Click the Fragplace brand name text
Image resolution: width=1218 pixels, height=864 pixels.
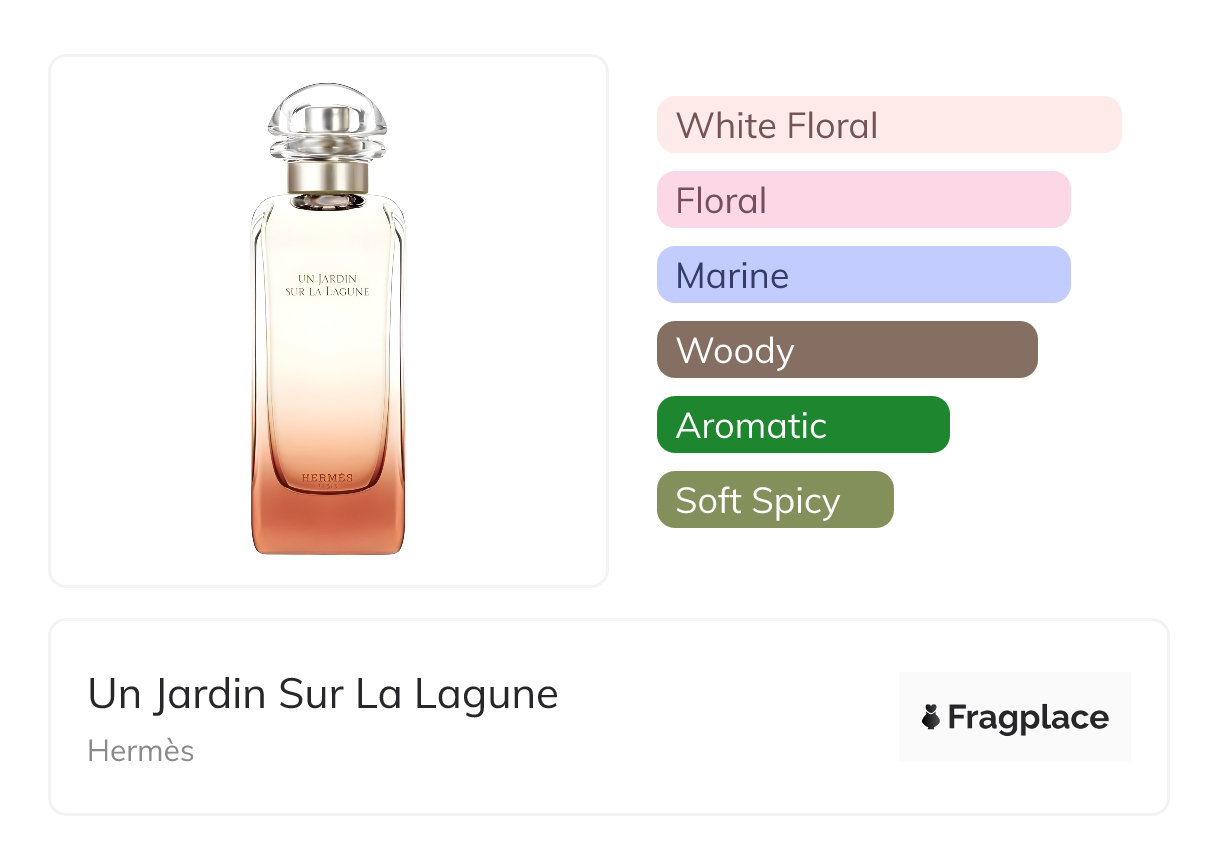(x=1028, y=718)
